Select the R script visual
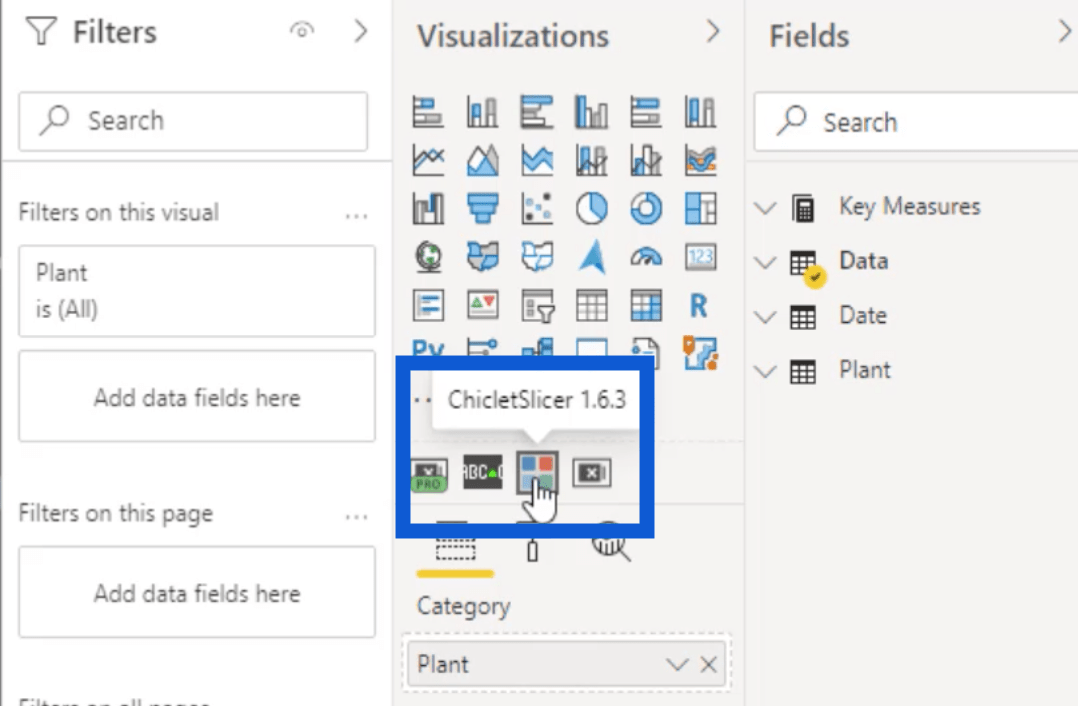 coord(700,305)
